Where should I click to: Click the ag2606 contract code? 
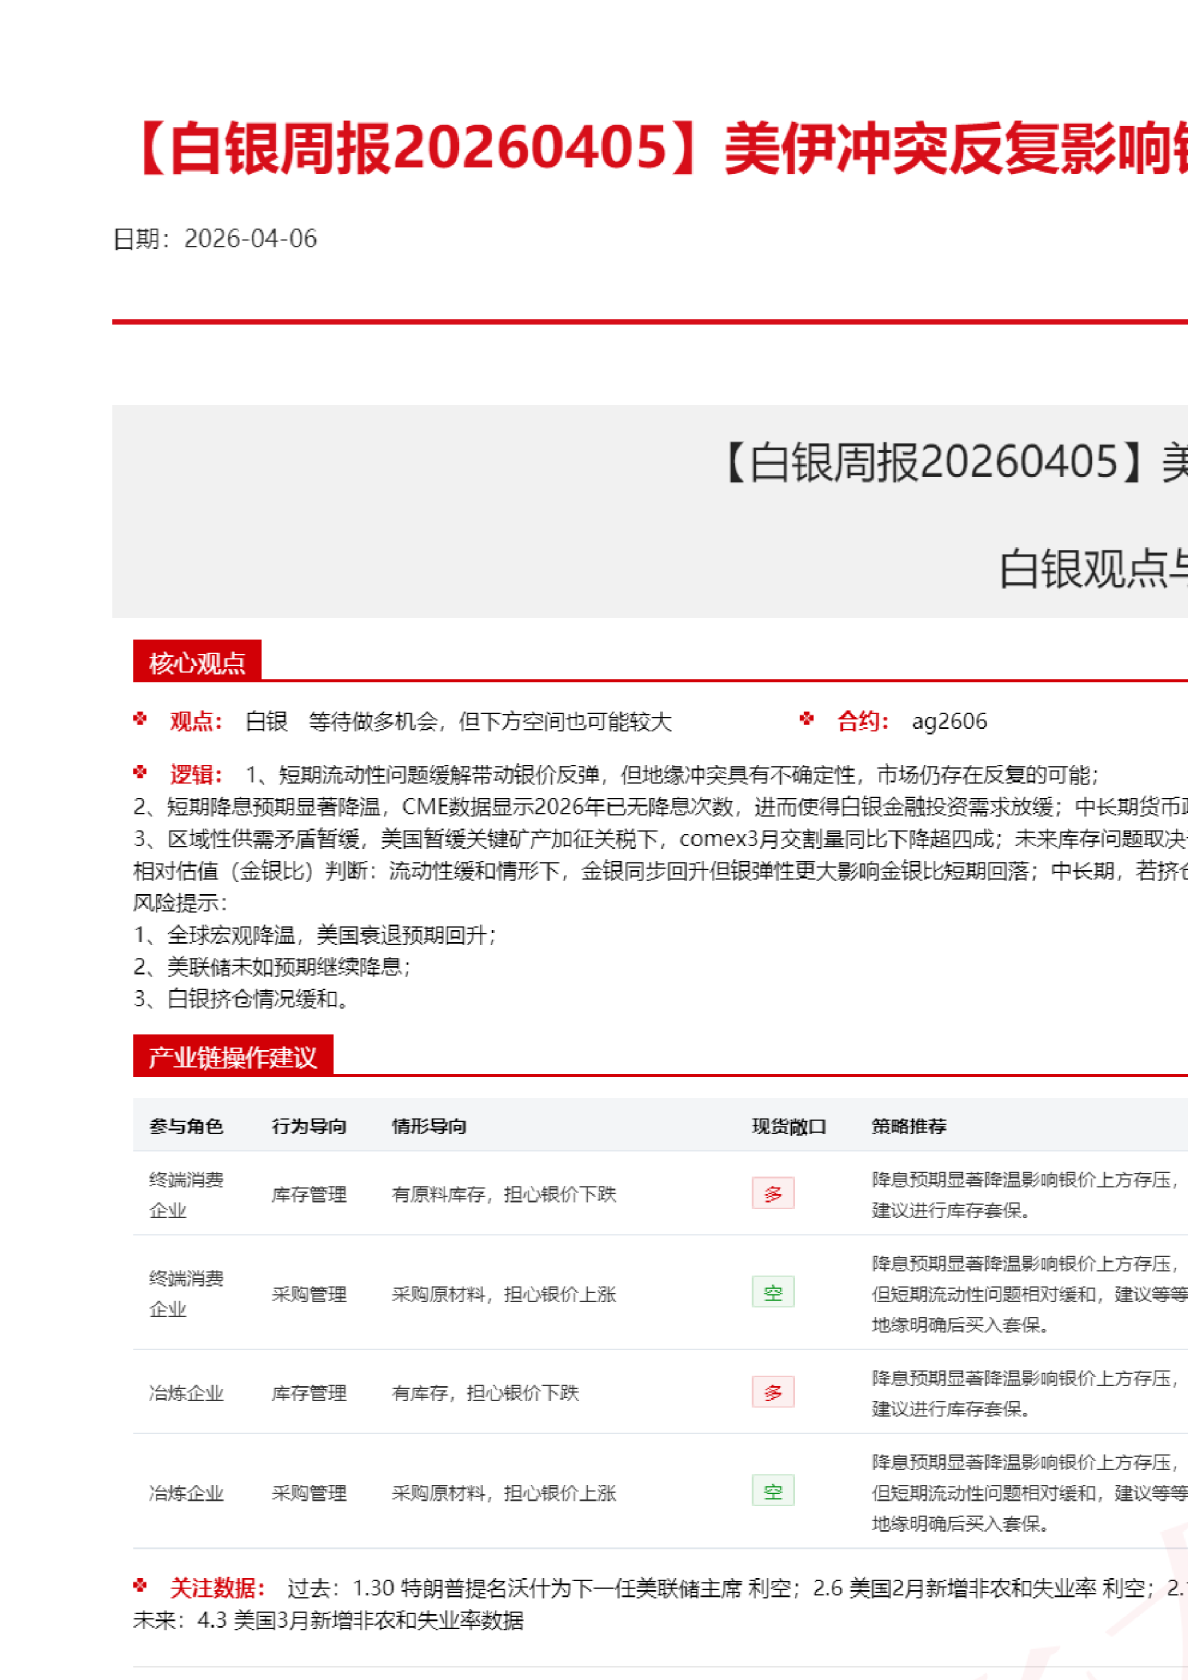(x=949, y=721)
